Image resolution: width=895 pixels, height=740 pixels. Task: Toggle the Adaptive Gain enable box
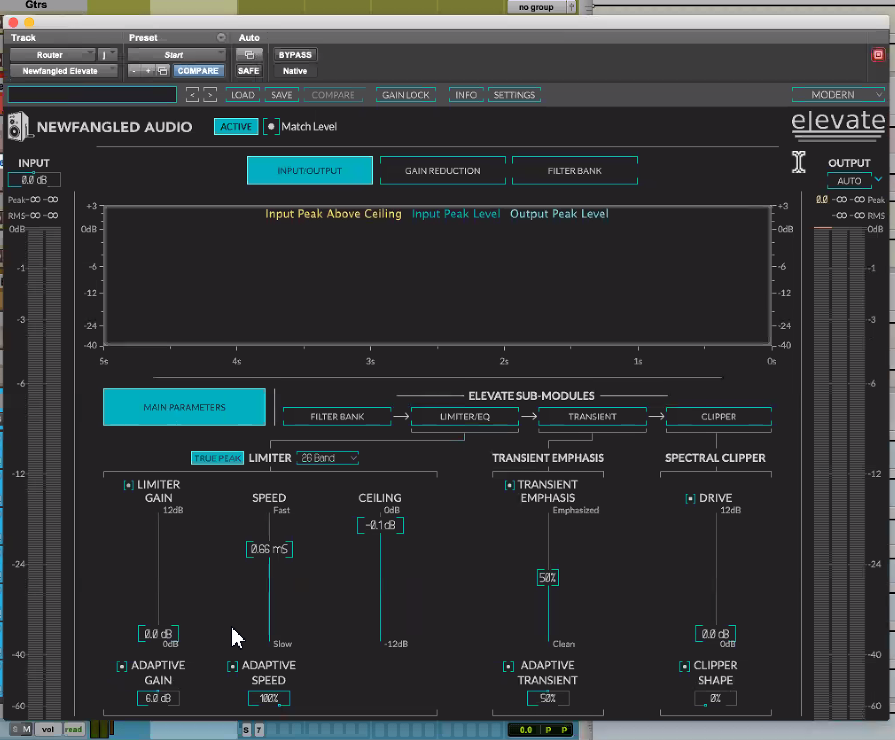coord(122,666)
